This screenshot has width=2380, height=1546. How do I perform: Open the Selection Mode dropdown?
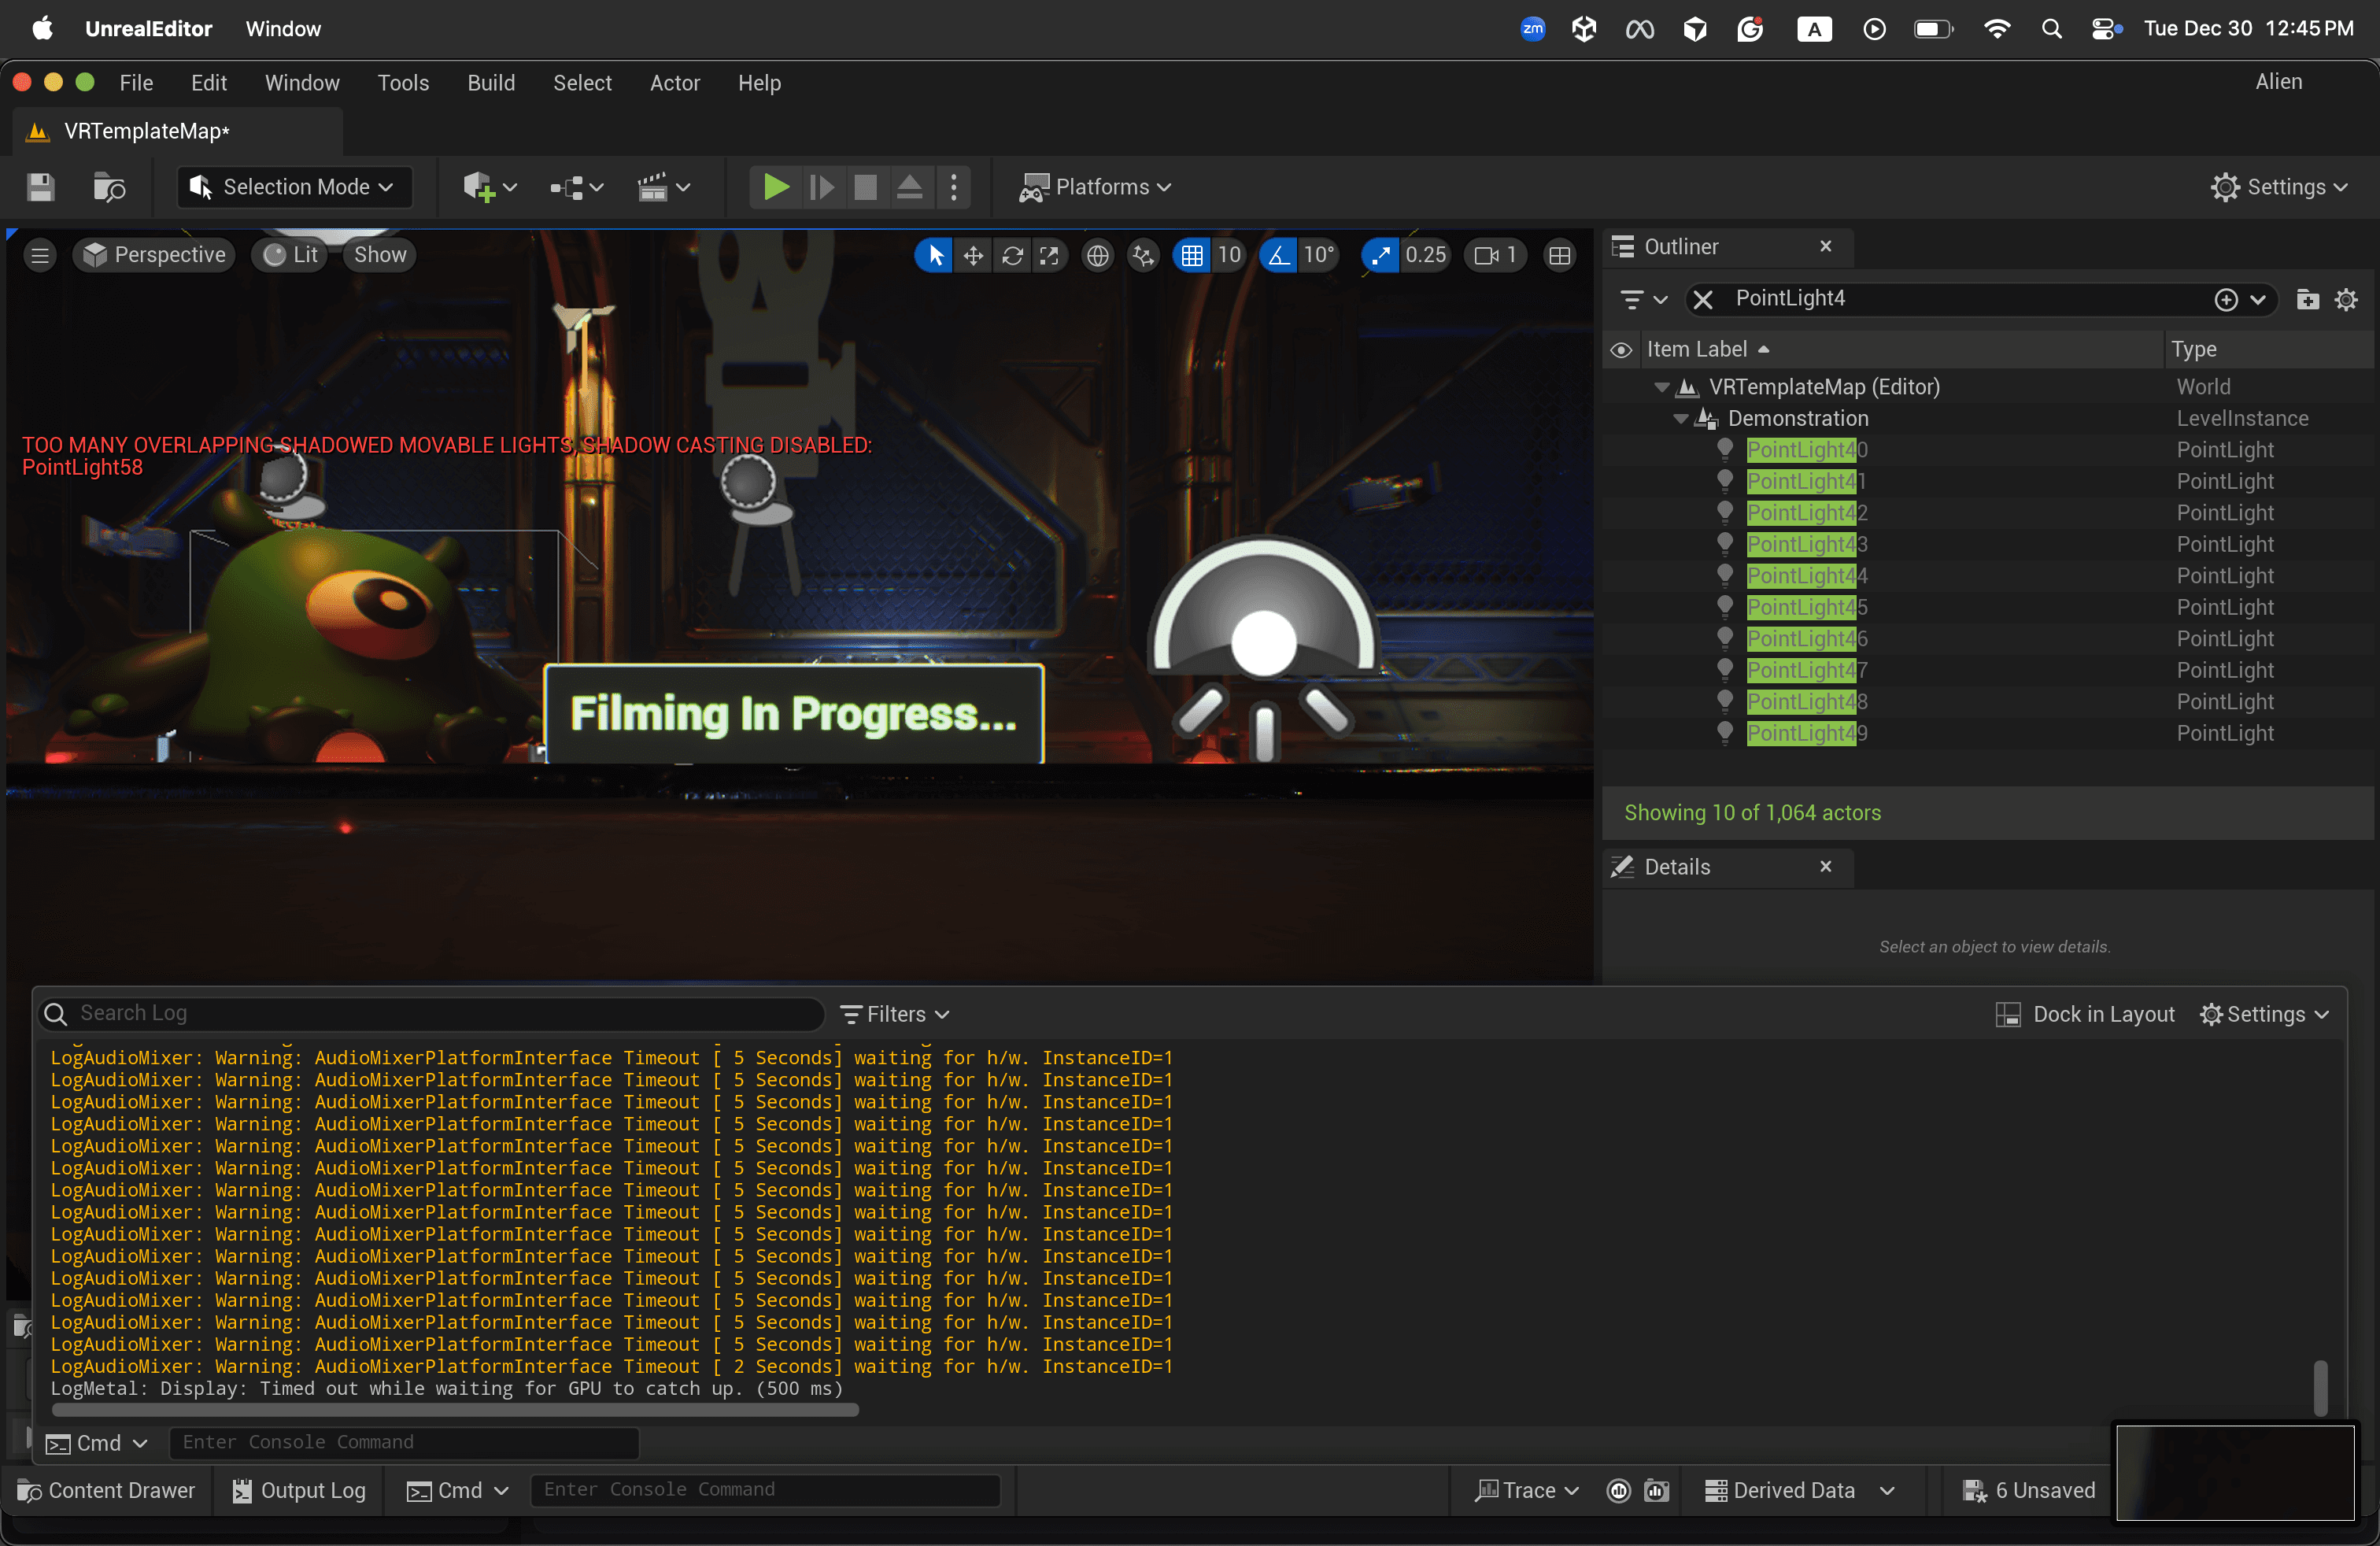tap(295, 187)
